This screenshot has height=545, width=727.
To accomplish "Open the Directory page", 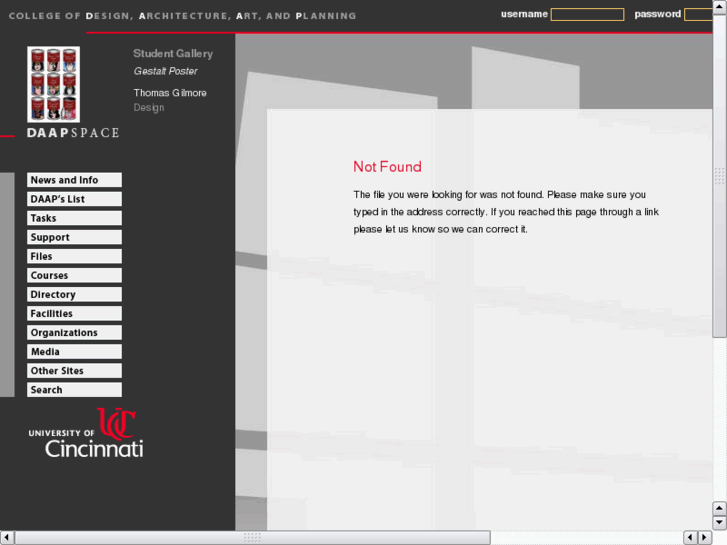I will point(74,294).
